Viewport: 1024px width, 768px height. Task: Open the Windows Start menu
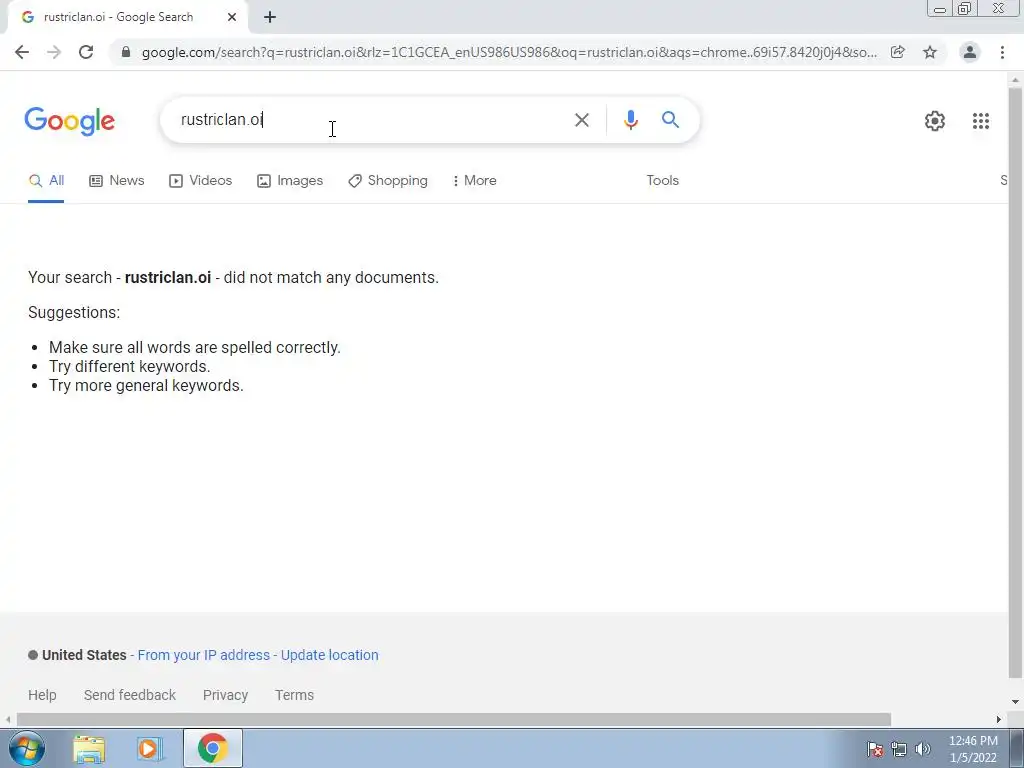coord(26,748)
